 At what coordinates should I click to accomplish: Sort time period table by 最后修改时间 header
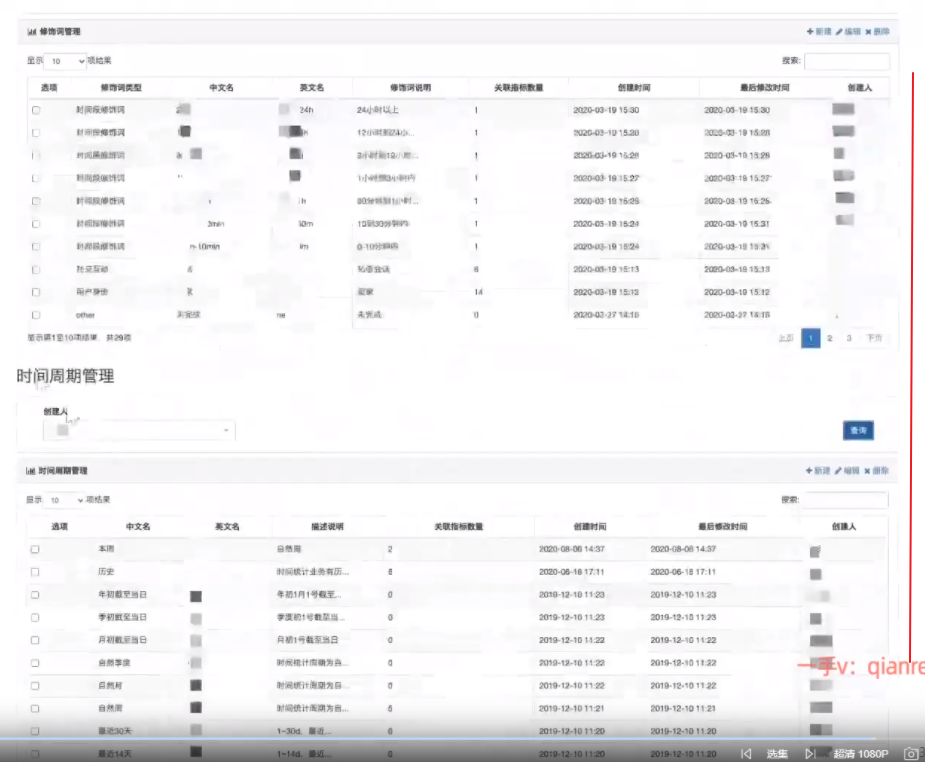click(723, 527)
